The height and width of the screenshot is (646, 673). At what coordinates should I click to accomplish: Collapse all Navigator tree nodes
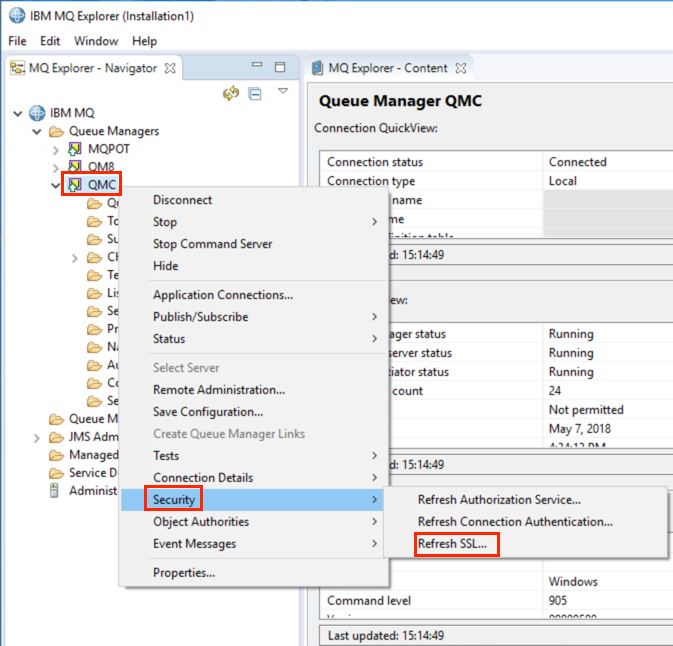255,93
